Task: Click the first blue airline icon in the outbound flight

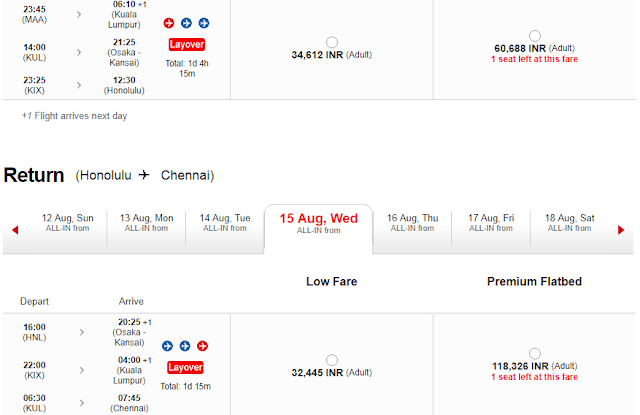Action: pyautogui.click(x=186, y=23)
